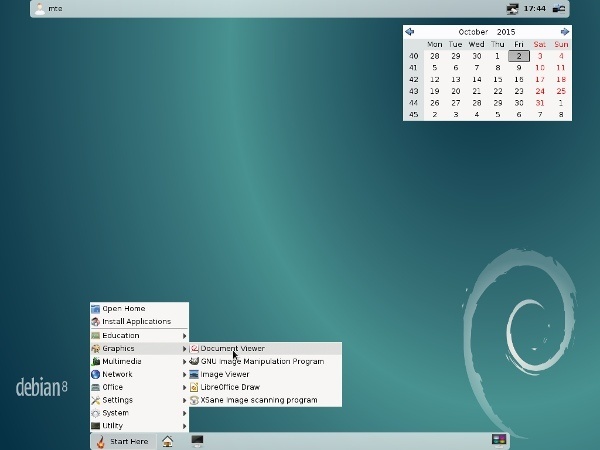This screenshot has height=450, width=600.
Task: Click the Install Applications icon
Action: [x=96, y=321]
